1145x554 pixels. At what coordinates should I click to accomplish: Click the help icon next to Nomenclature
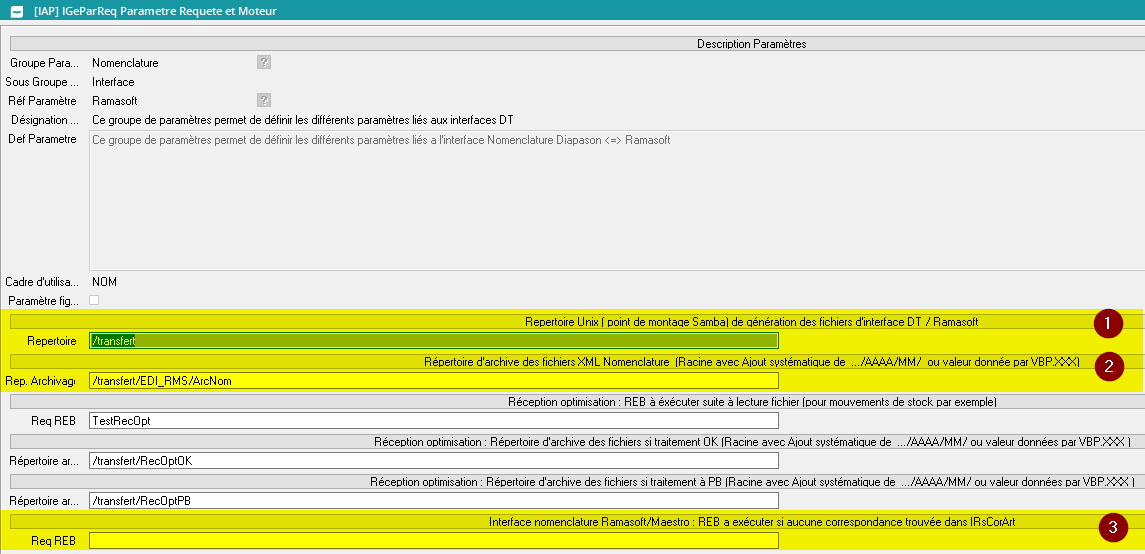[264, 62]
